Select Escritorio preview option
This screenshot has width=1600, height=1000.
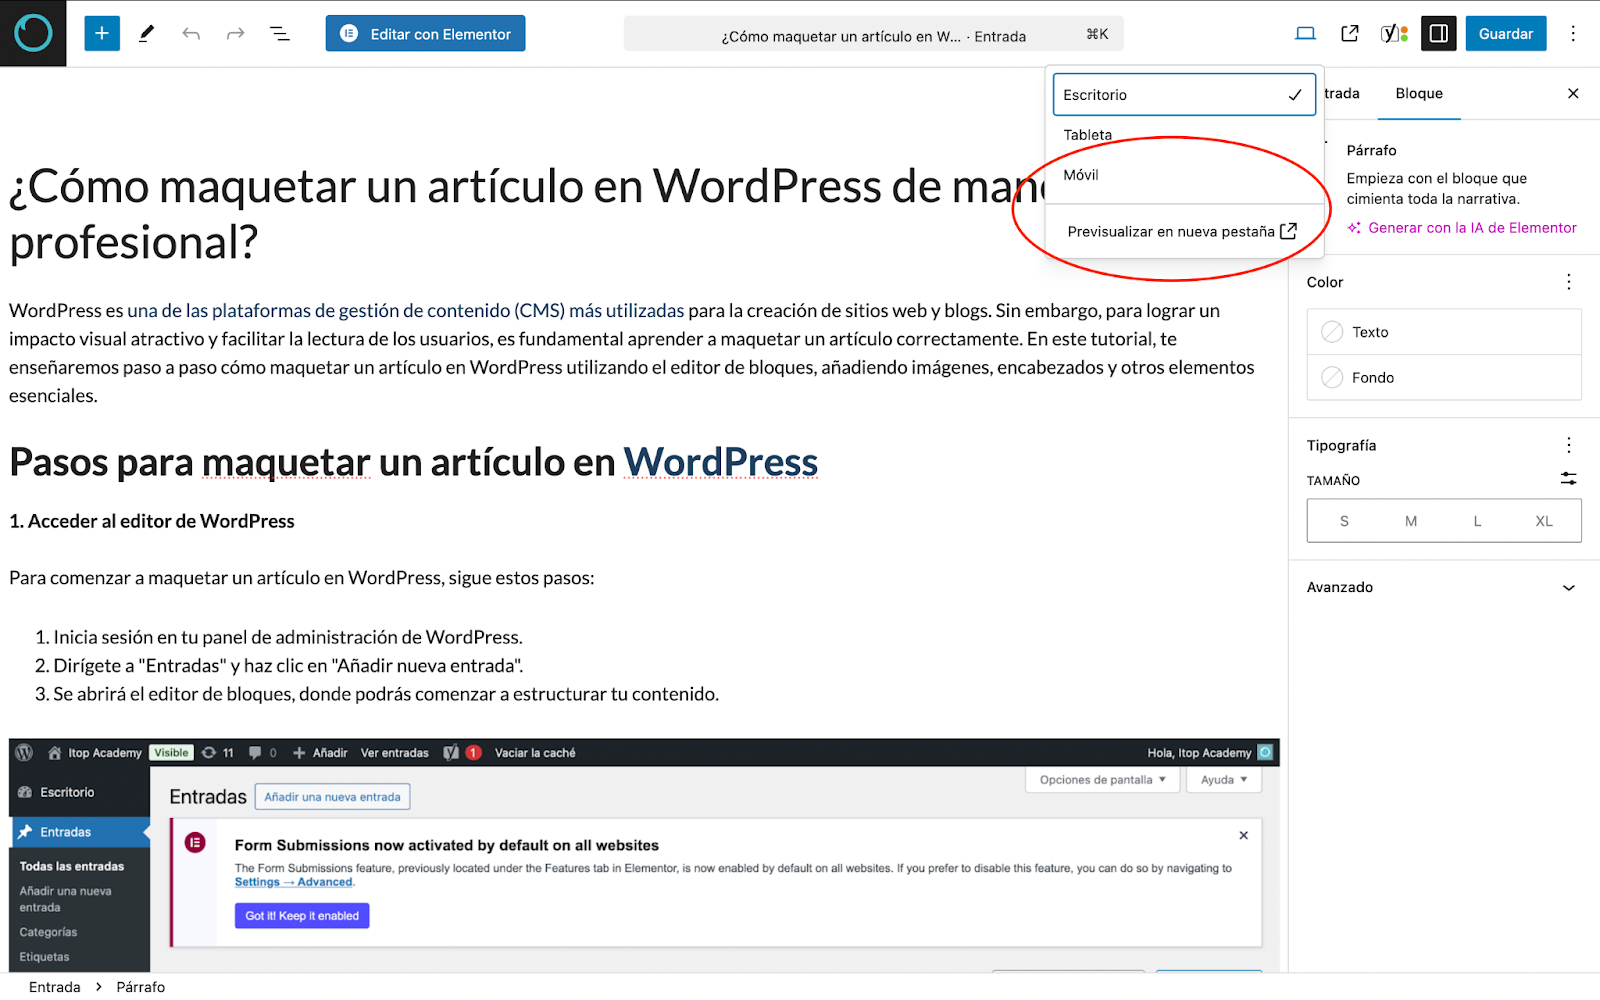pos(1184,94)
